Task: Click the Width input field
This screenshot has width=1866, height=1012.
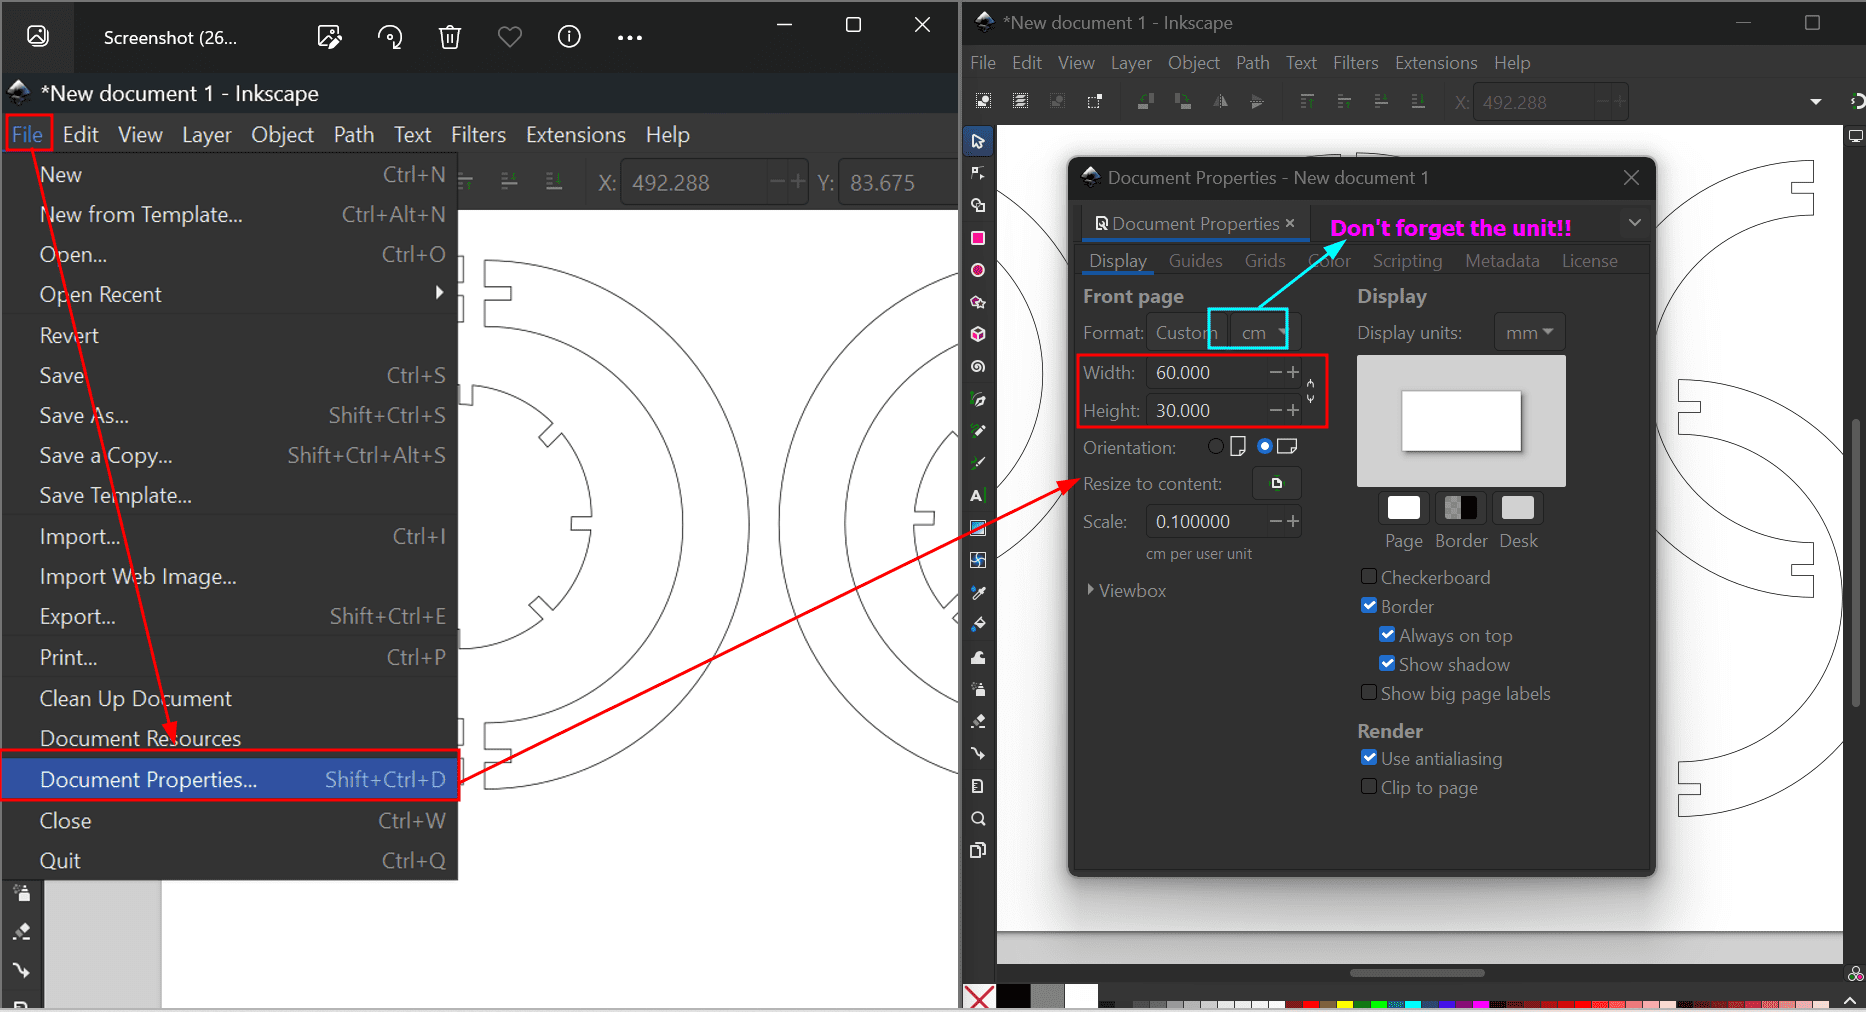Action: tap(1205, 372)
